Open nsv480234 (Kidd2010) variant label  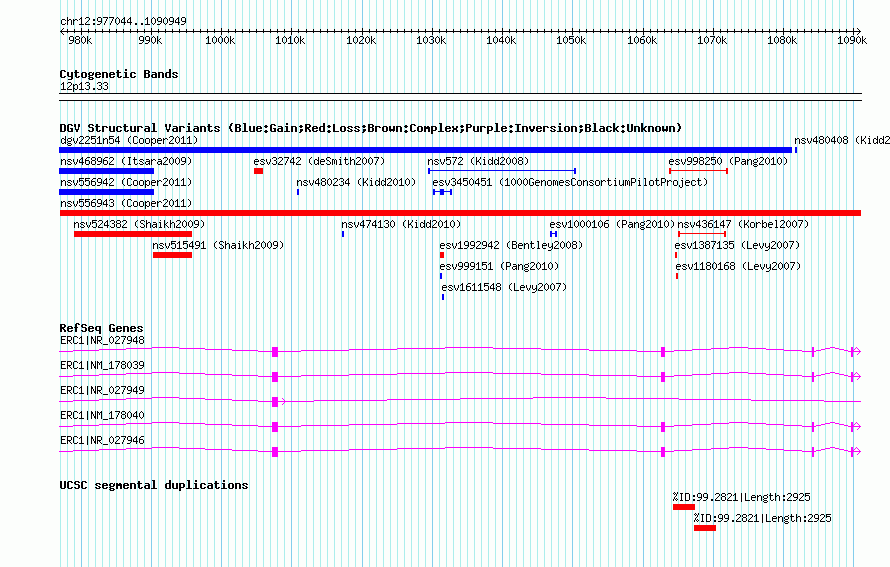click(356, 182)
